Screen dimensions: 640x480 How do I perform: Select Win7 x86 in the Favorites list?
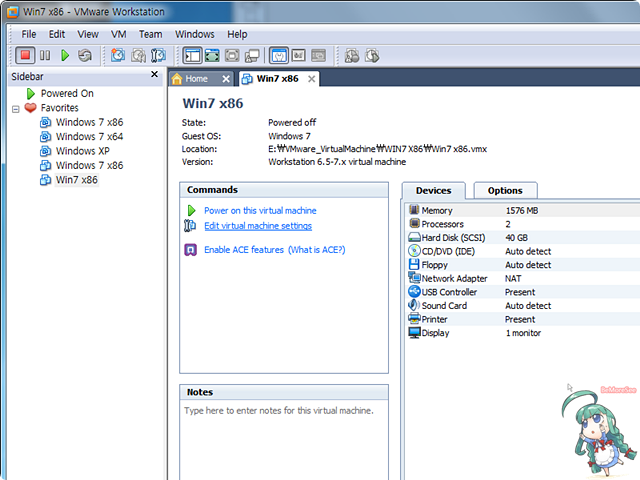click(x=77, y=180)
